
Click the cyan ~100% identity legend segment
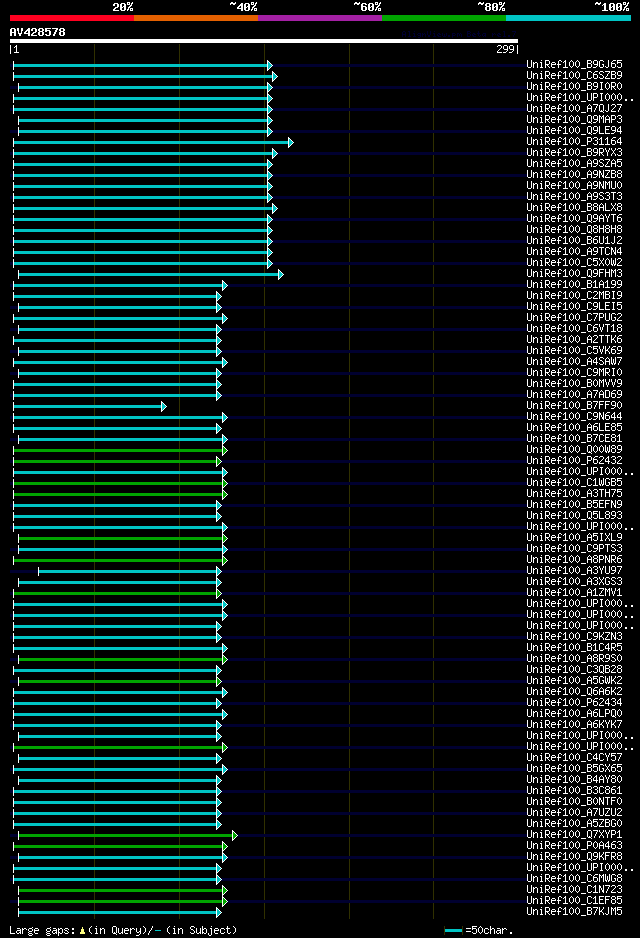coord(568,18)
